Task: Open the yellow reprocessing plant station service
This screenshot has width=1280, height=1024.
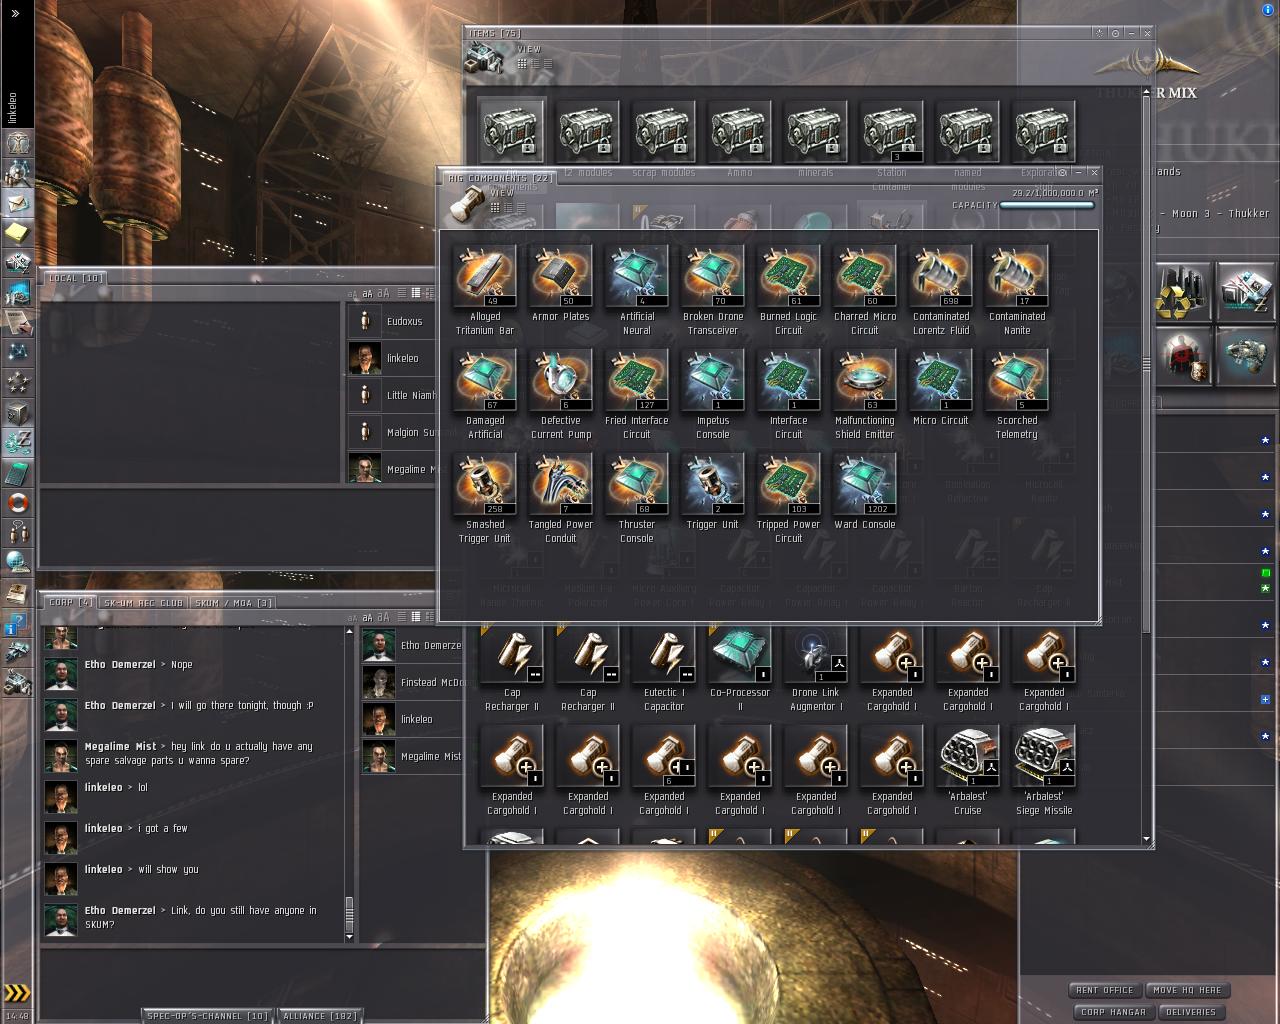Action: pos(1183,292)
